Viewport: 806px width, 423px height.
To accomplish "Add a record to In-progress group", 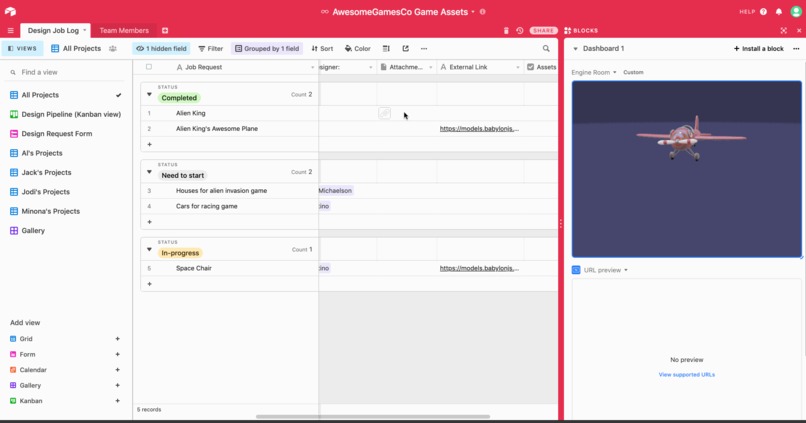I will coord(150,284).
